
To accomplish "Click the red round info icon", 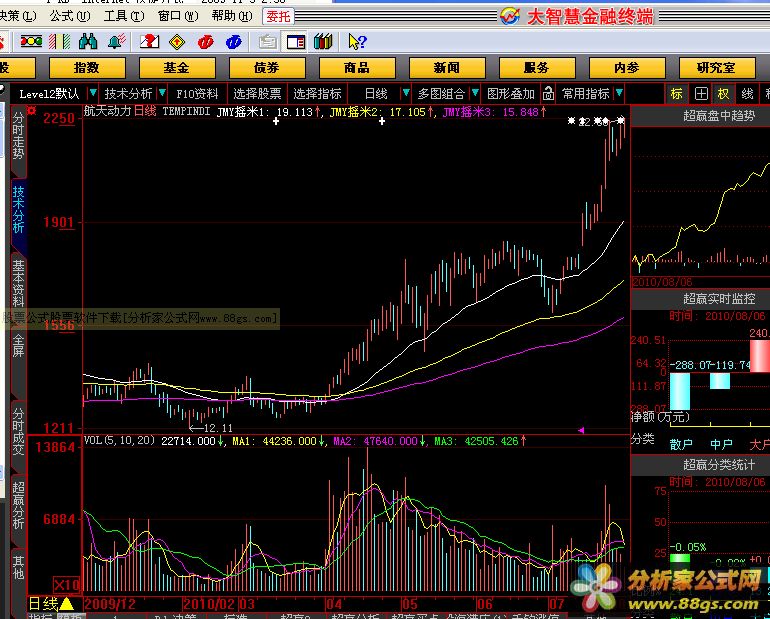I will 205,42.
